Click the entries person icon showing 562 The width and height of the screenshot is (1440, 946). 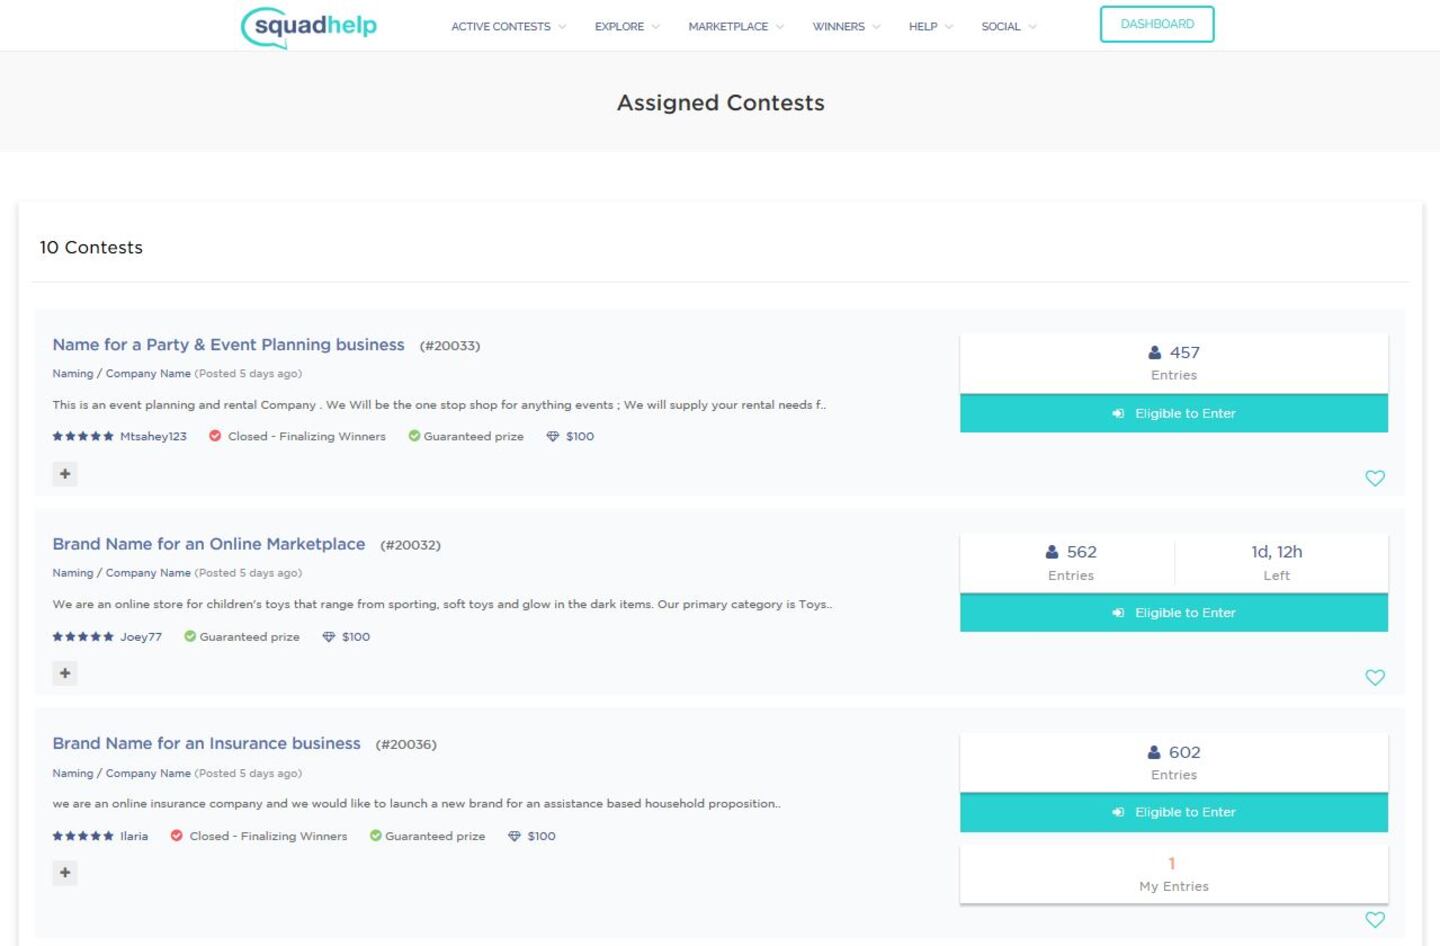[1052, 552]
